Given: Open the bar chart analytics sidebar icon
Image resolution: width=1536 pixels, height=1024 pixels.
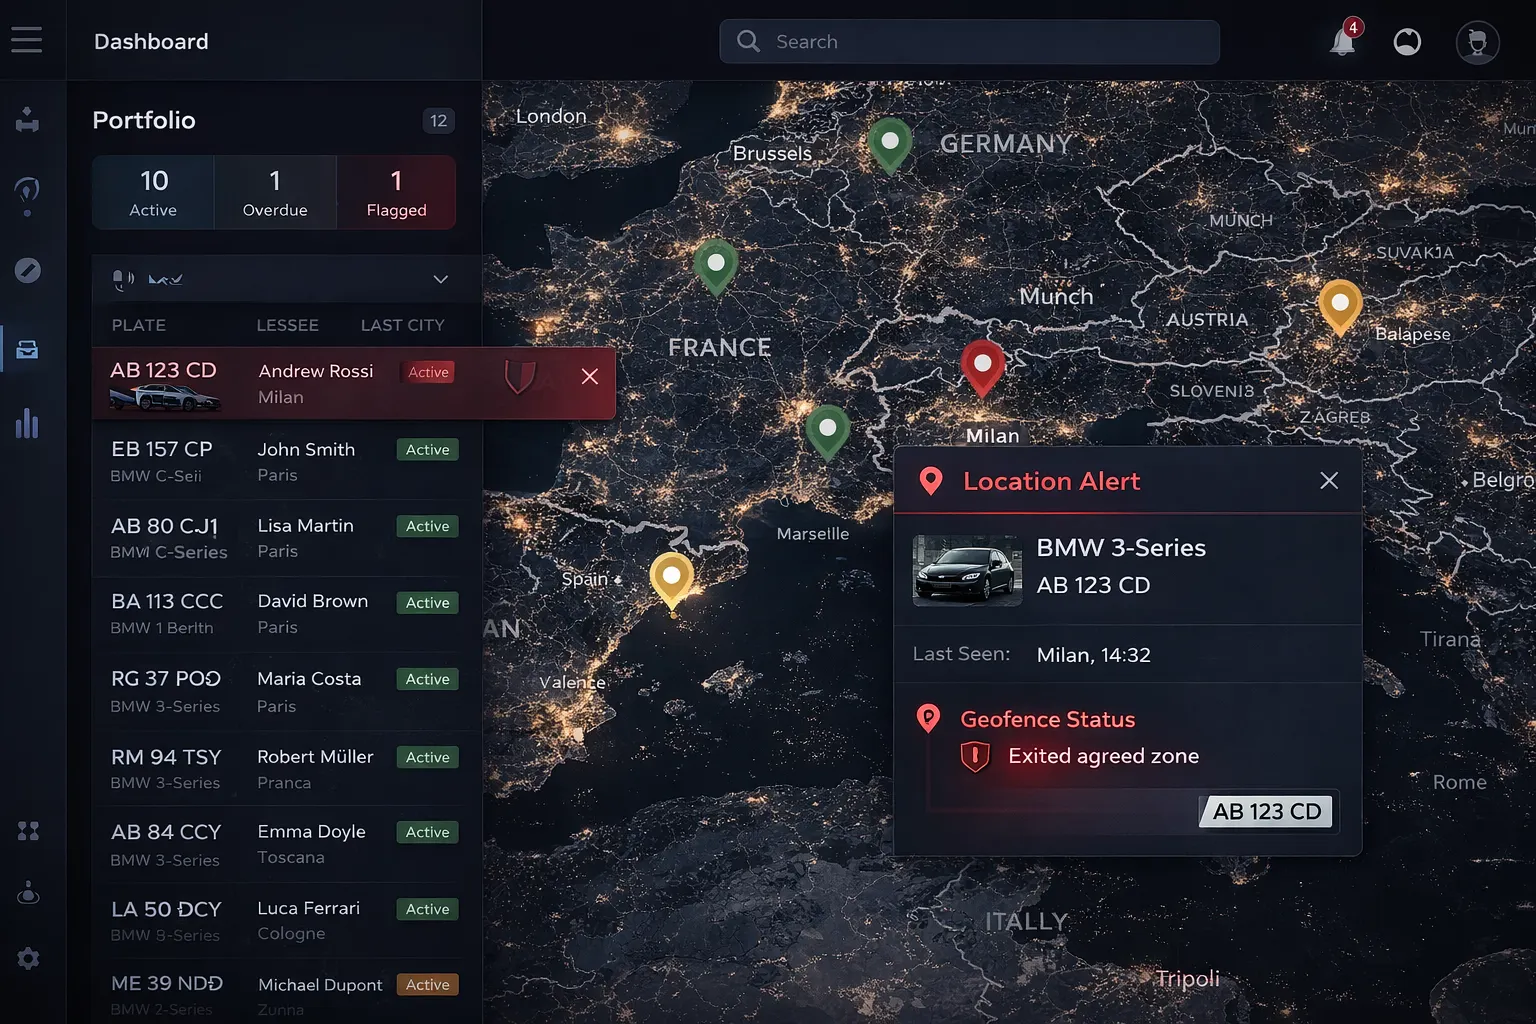Looking at the screenshot, I should (x=28, y=424).
